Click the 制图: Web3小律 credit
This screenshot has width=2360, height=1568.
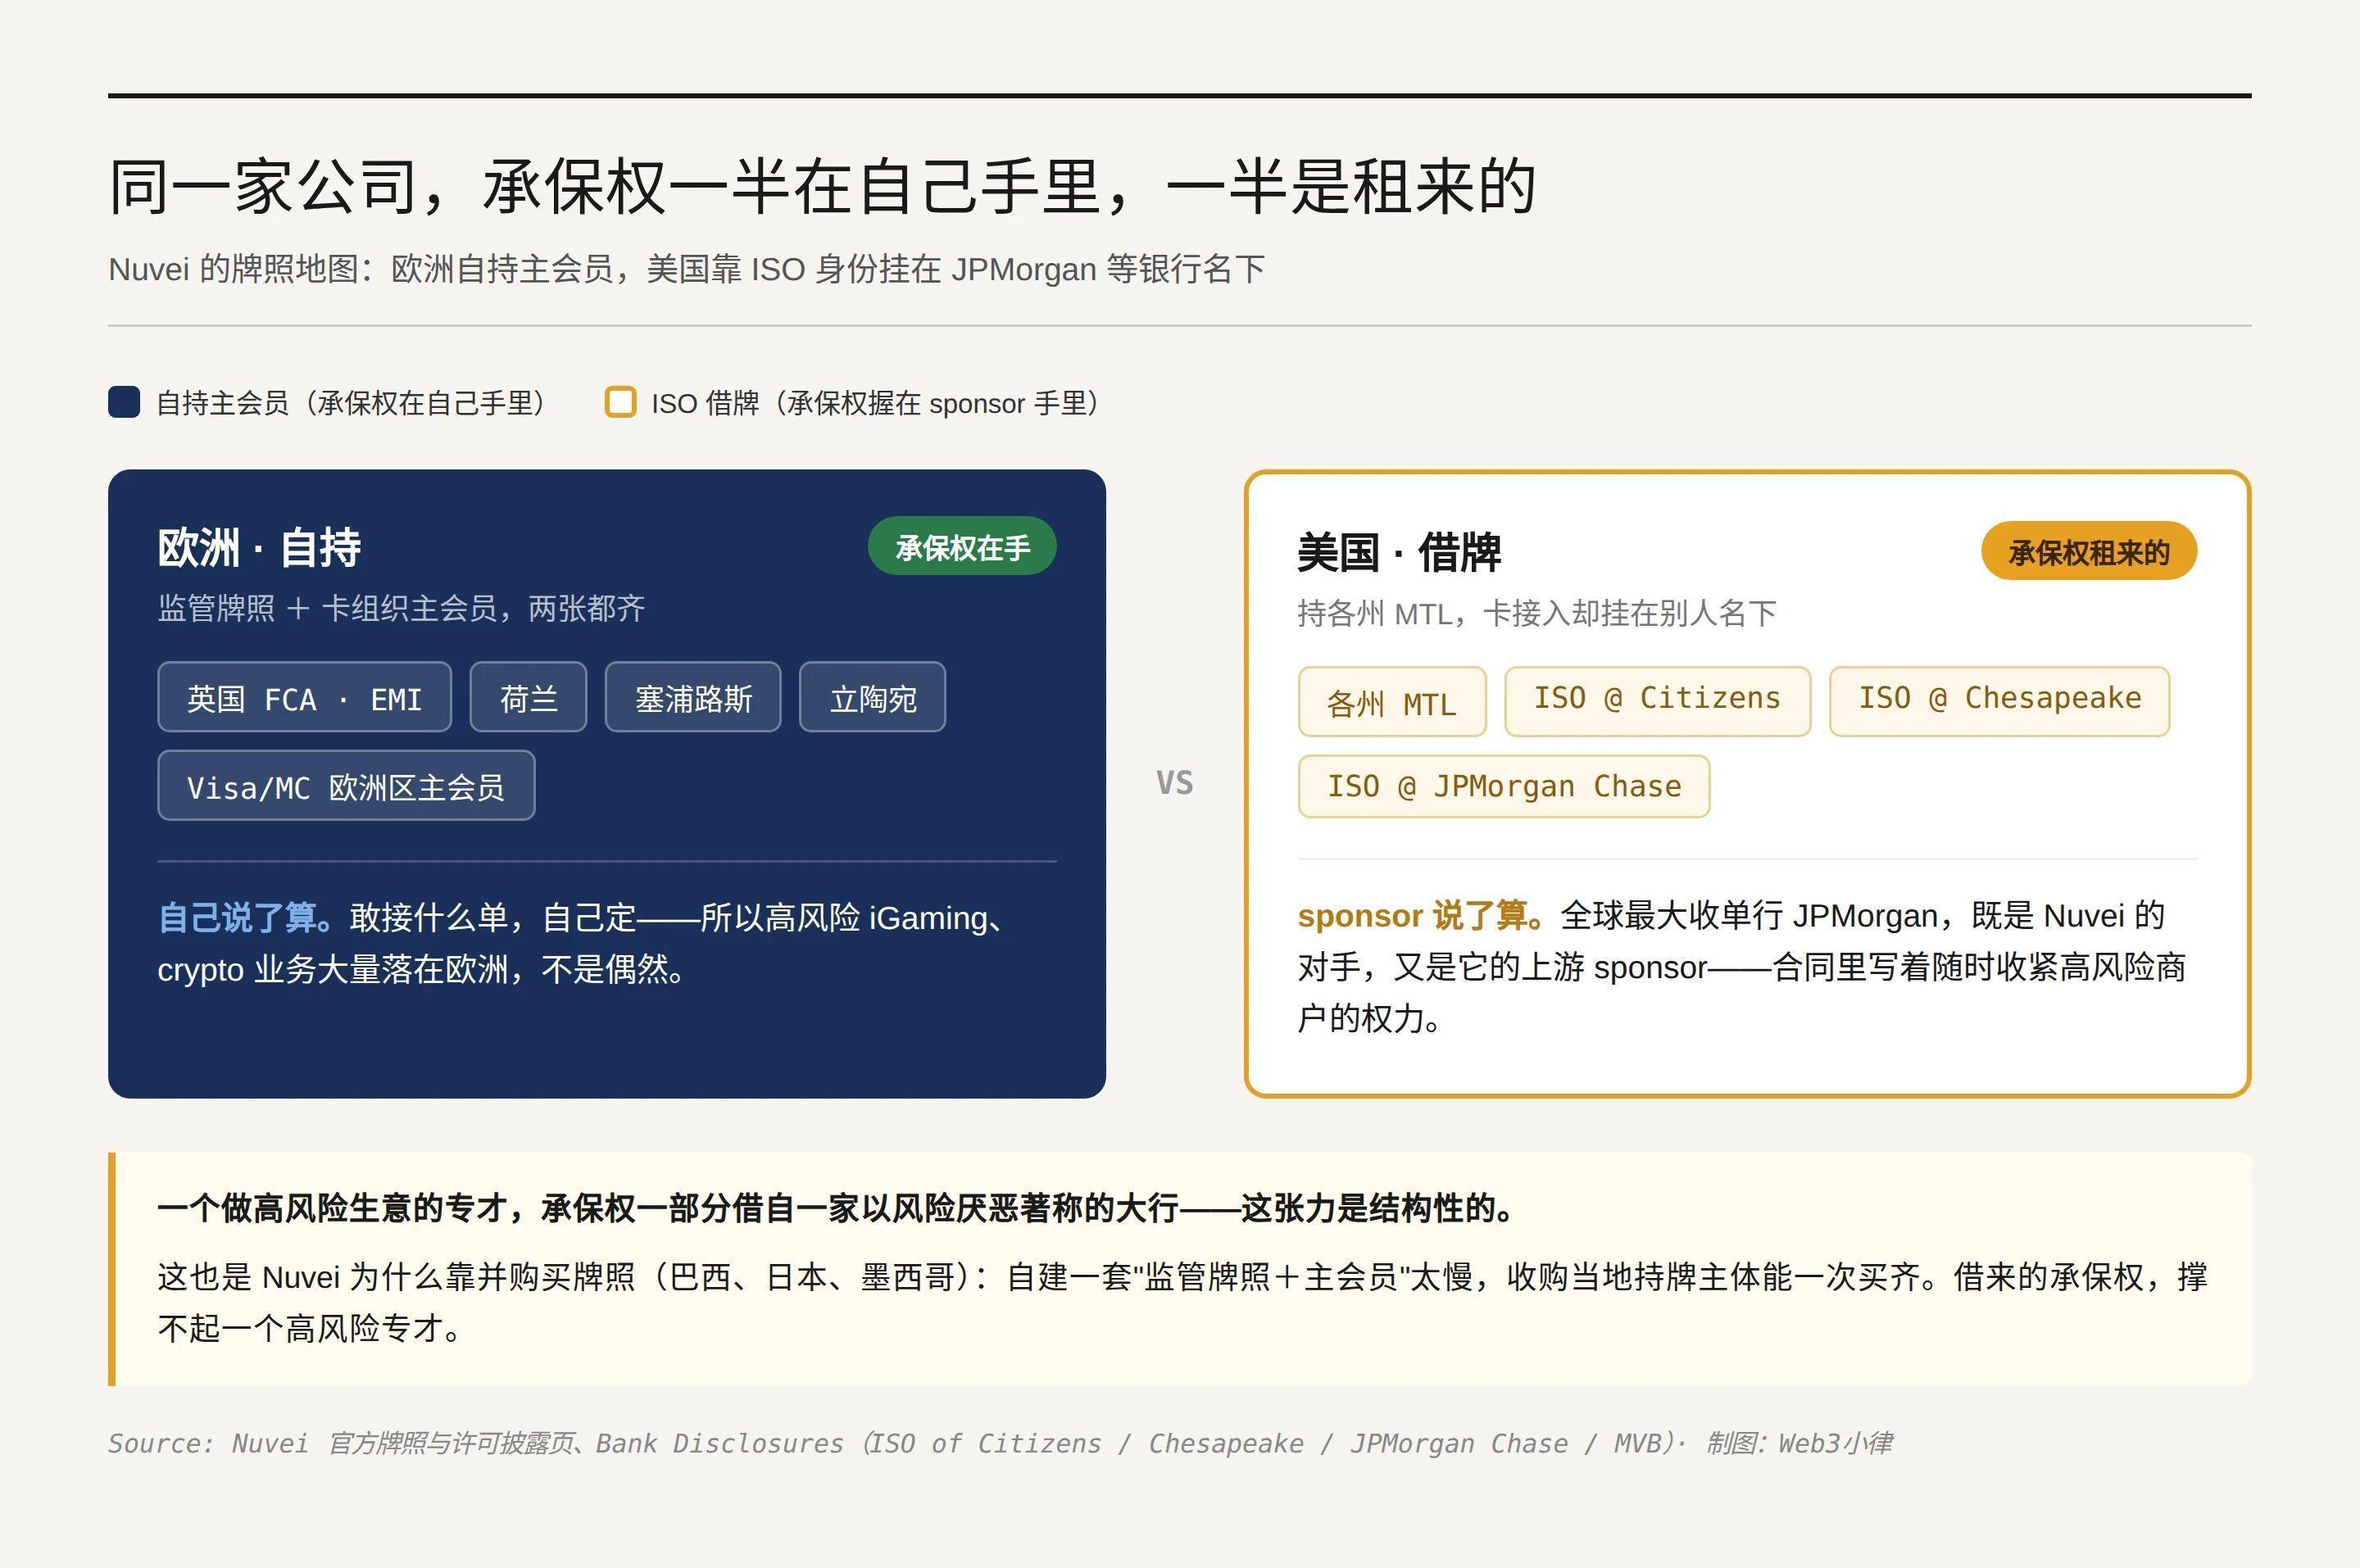click(1799, 1443)
